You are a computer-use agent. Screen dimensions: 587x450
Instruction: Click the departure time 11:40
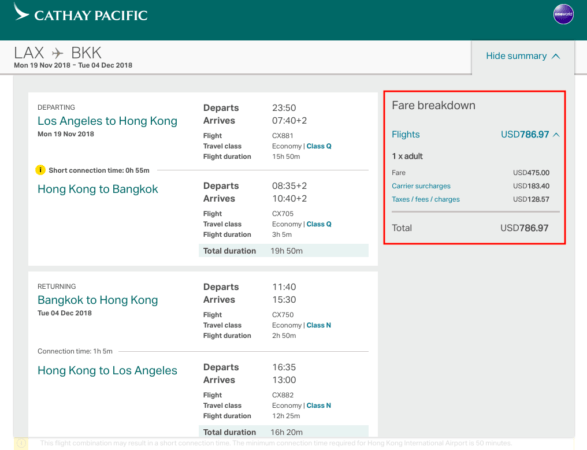point(284,287)
